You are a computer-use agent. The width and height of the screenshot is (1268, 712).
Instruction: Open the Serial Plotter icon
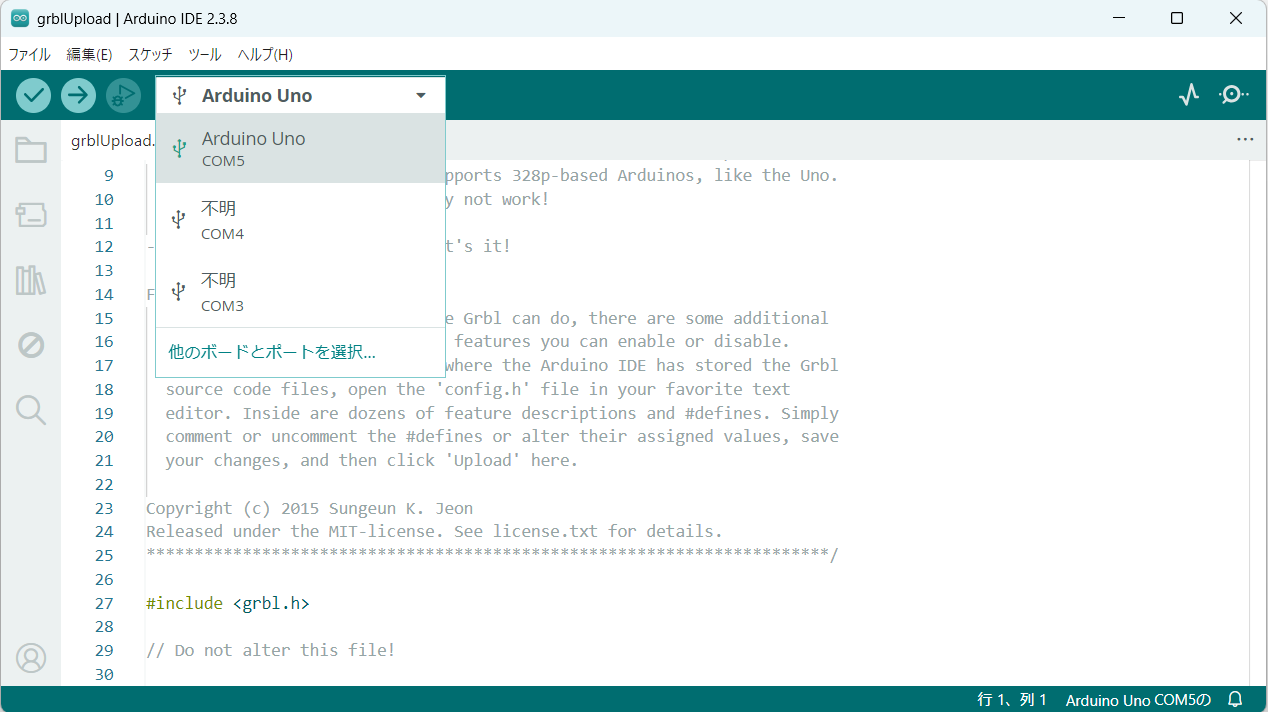pos(1188,95)
